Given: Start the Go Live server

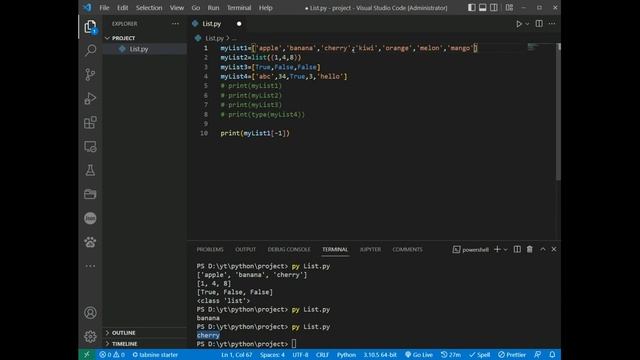Looking at the screenshot, I should [419, 355].
